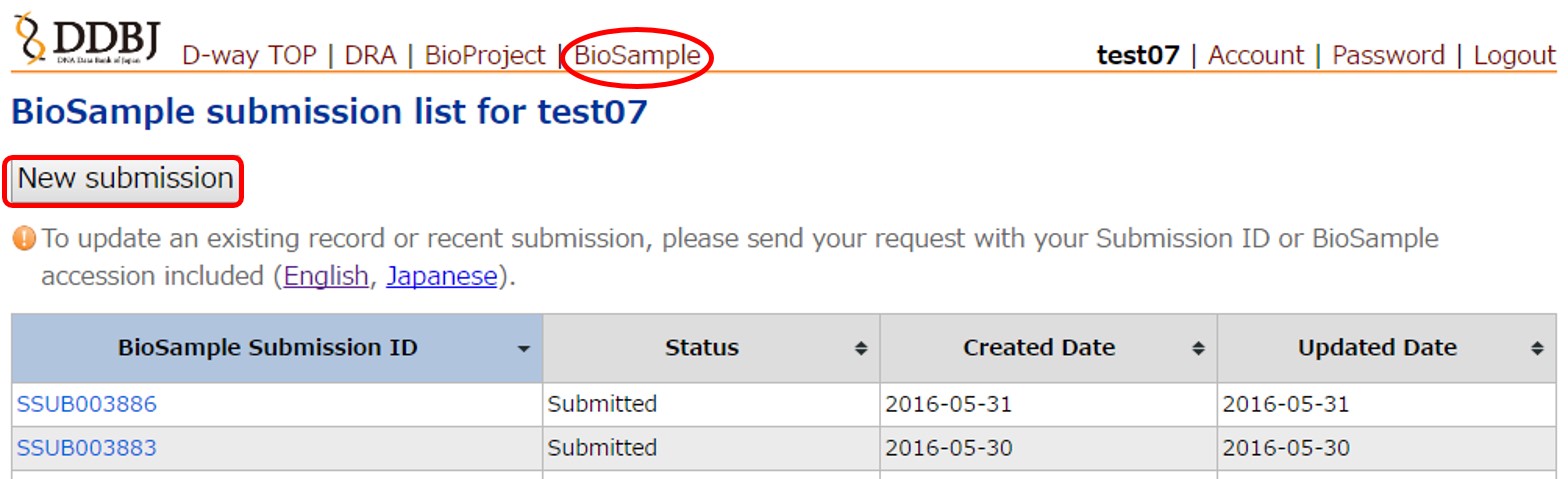Open the Password settings link
1568x479 pixels.
(1388, 56)
